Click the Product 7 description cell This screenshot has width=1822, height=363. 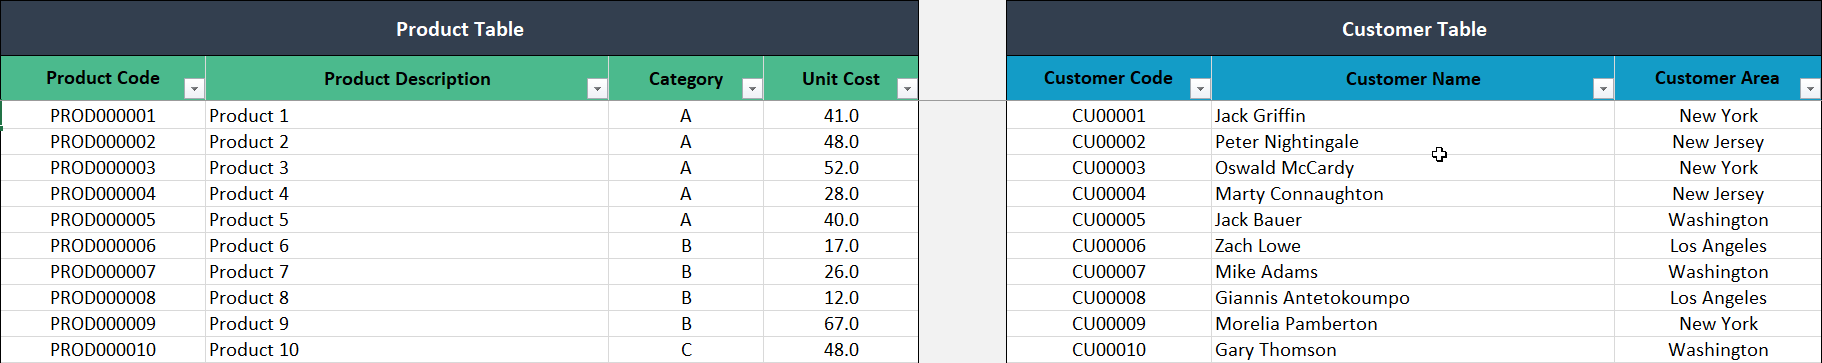point(407,271)
